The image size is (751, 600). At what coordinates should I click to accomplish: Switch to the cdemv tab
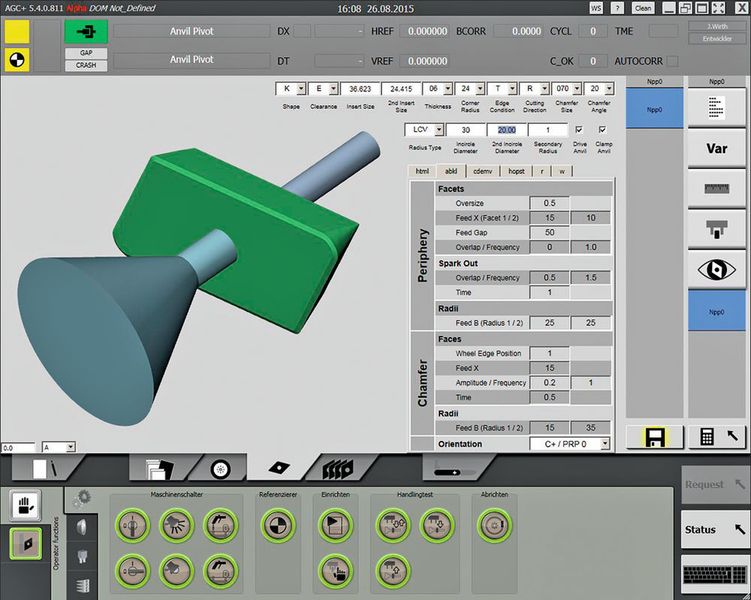[482, 171]
